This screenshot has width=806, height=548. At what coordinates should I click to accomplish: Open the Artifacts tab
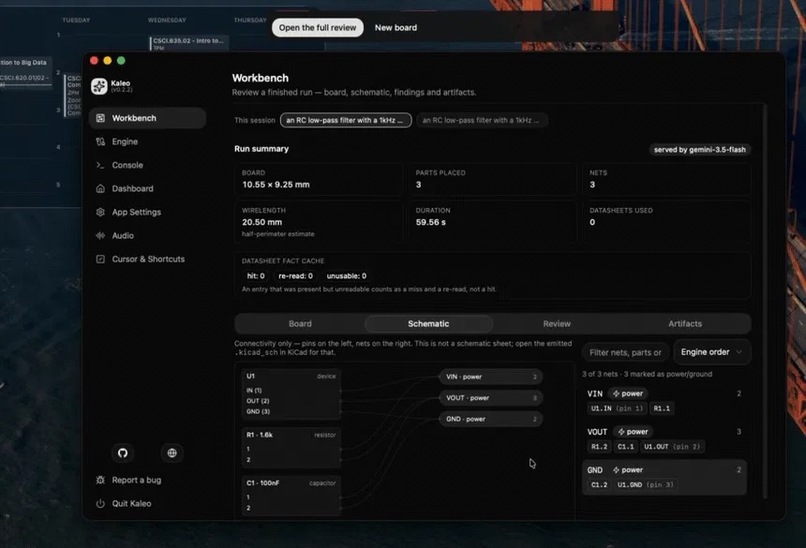[685, 324]
